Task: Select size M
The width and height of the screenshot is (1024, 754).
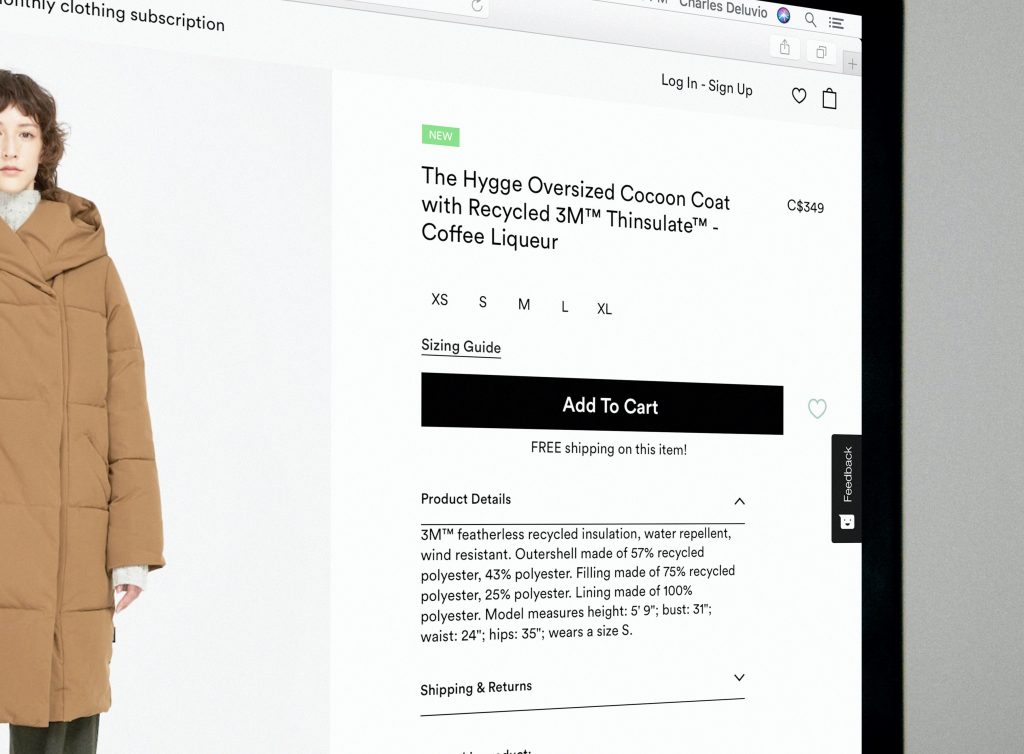Action: tap(524, 304)
